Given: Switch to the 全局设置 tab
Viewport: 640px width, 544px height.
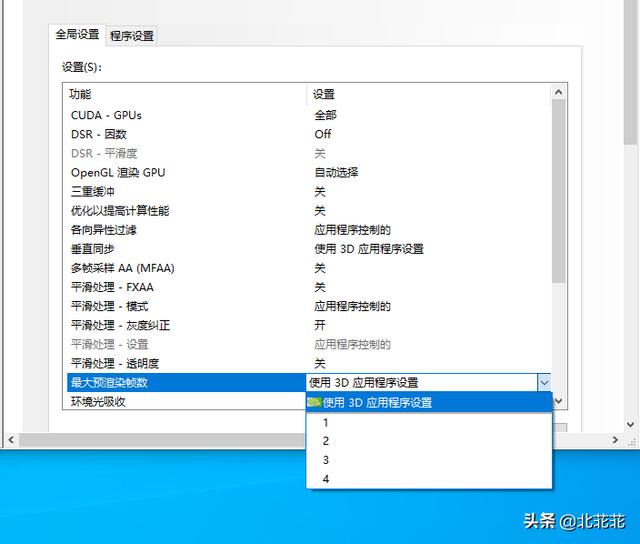Looking at the screenshot, I should pos(77,34).
